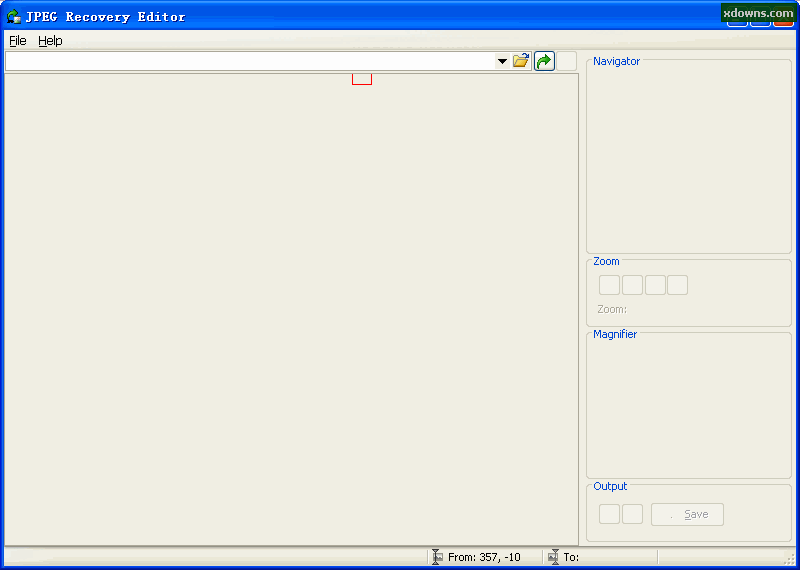The image size is (800, 570).
Task: Click the first button in Output panel
Action: 609,514
